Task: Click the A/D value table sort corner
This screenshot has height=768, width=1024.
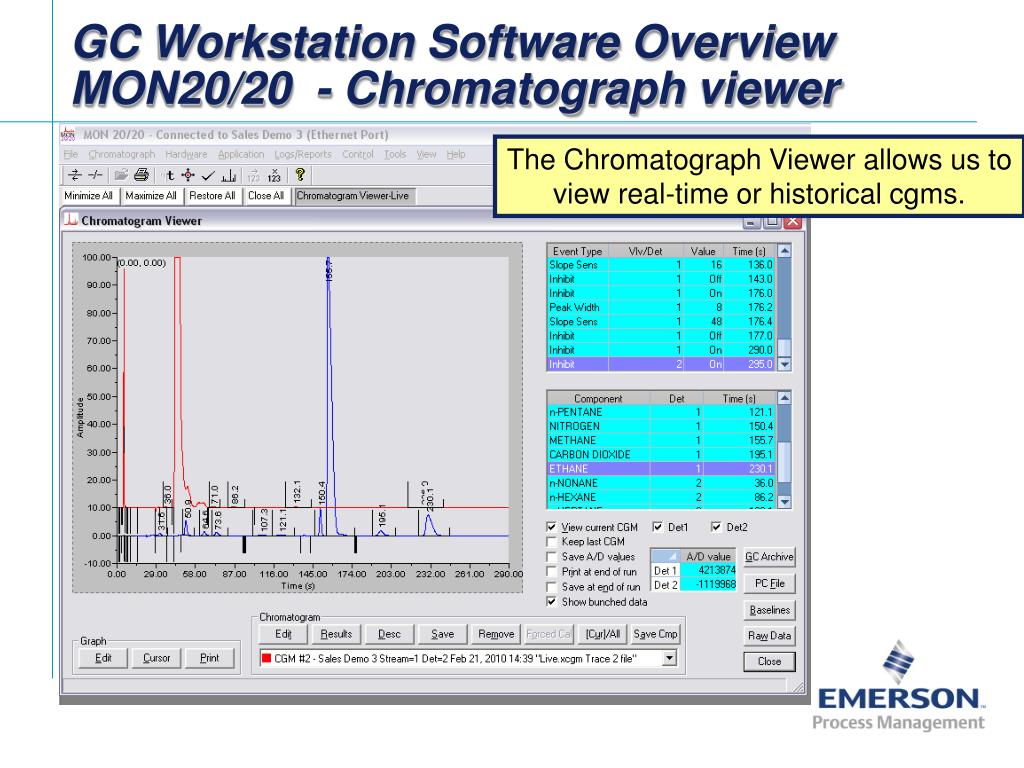Action: [x=665, y=556]
